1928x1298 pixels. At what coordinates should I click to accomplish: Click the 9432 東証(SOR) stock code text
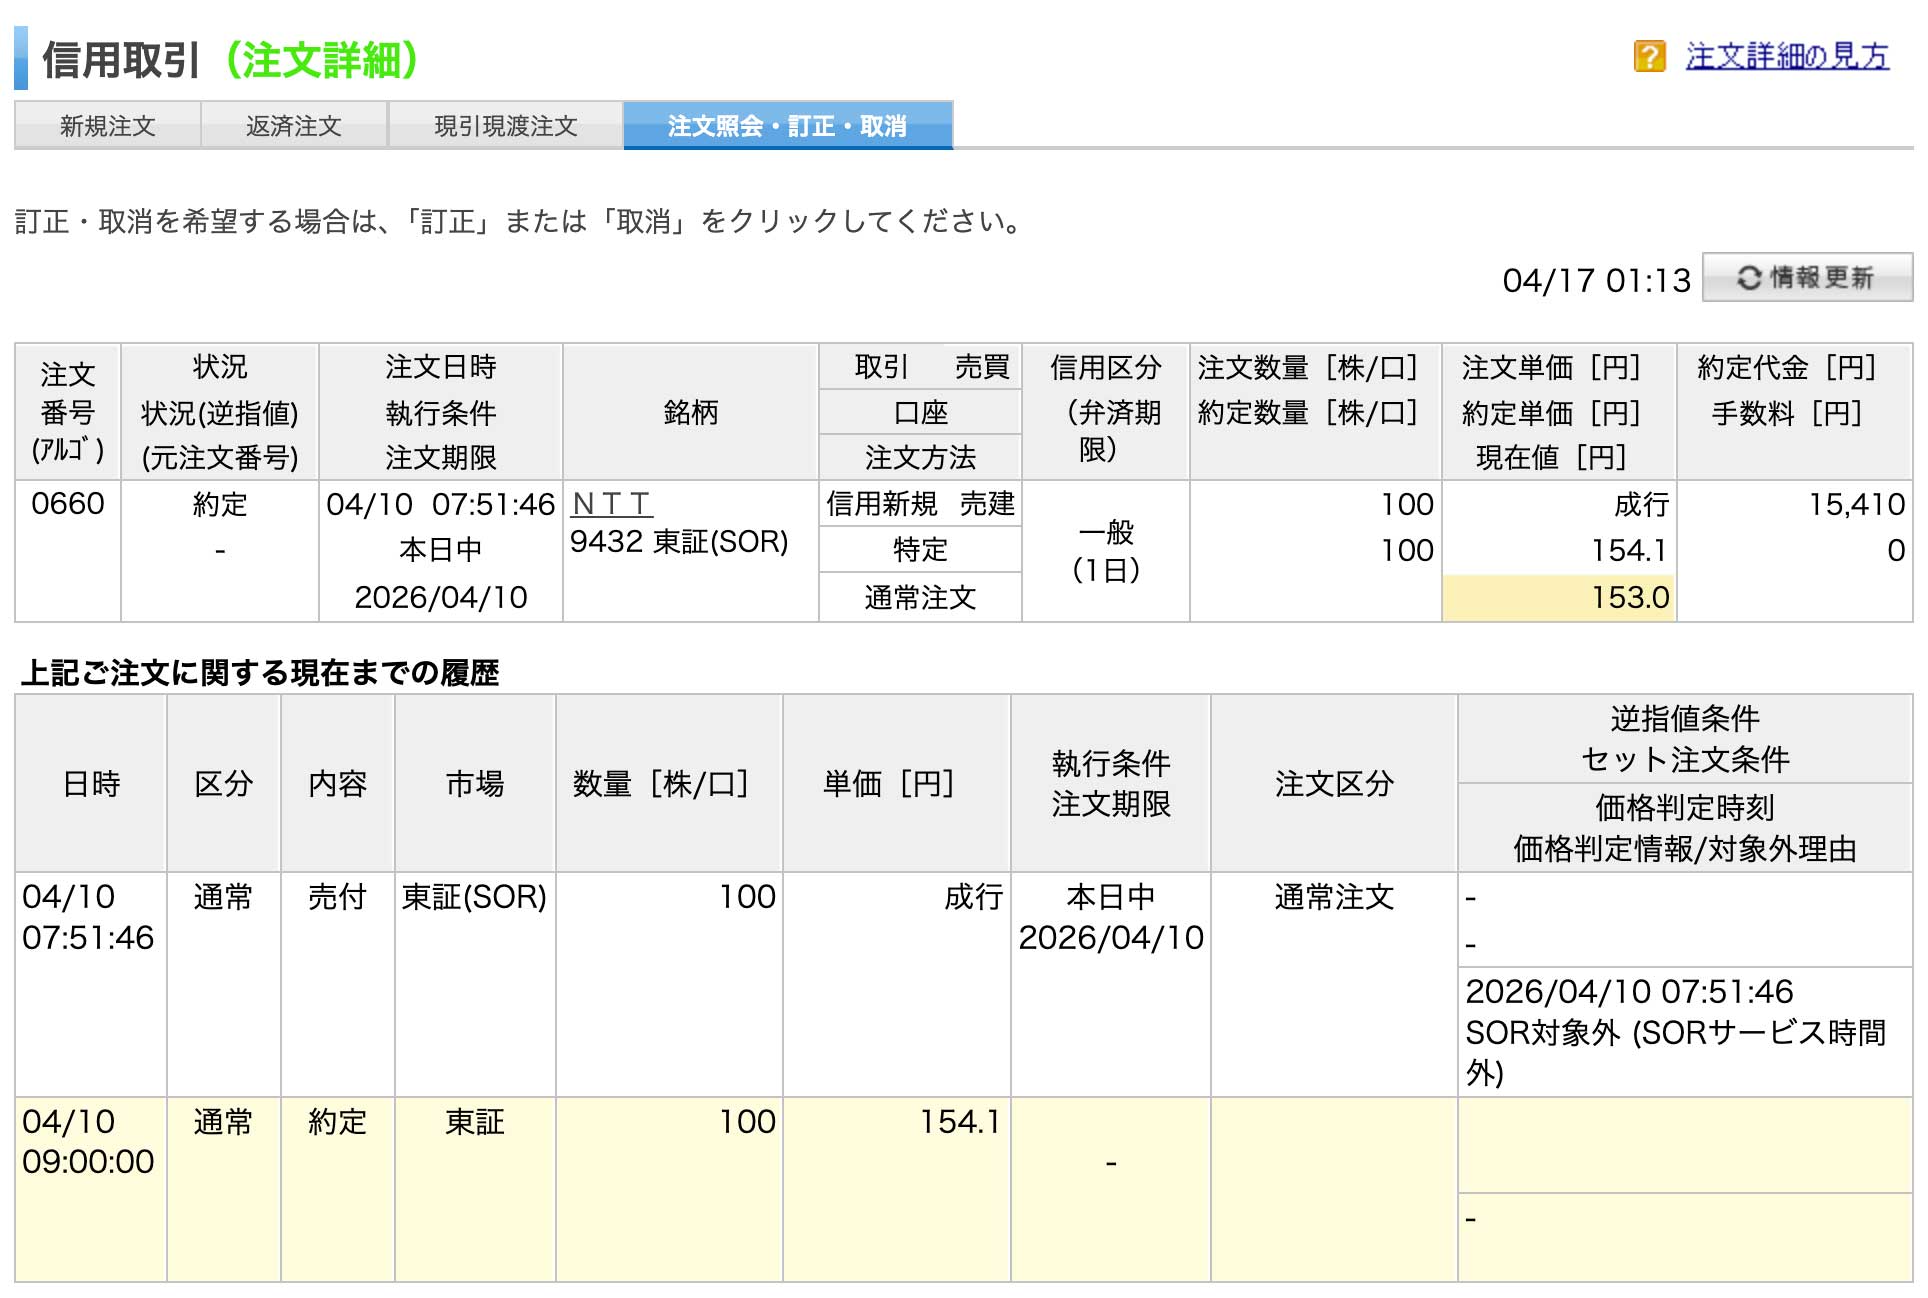click(679, 542)
